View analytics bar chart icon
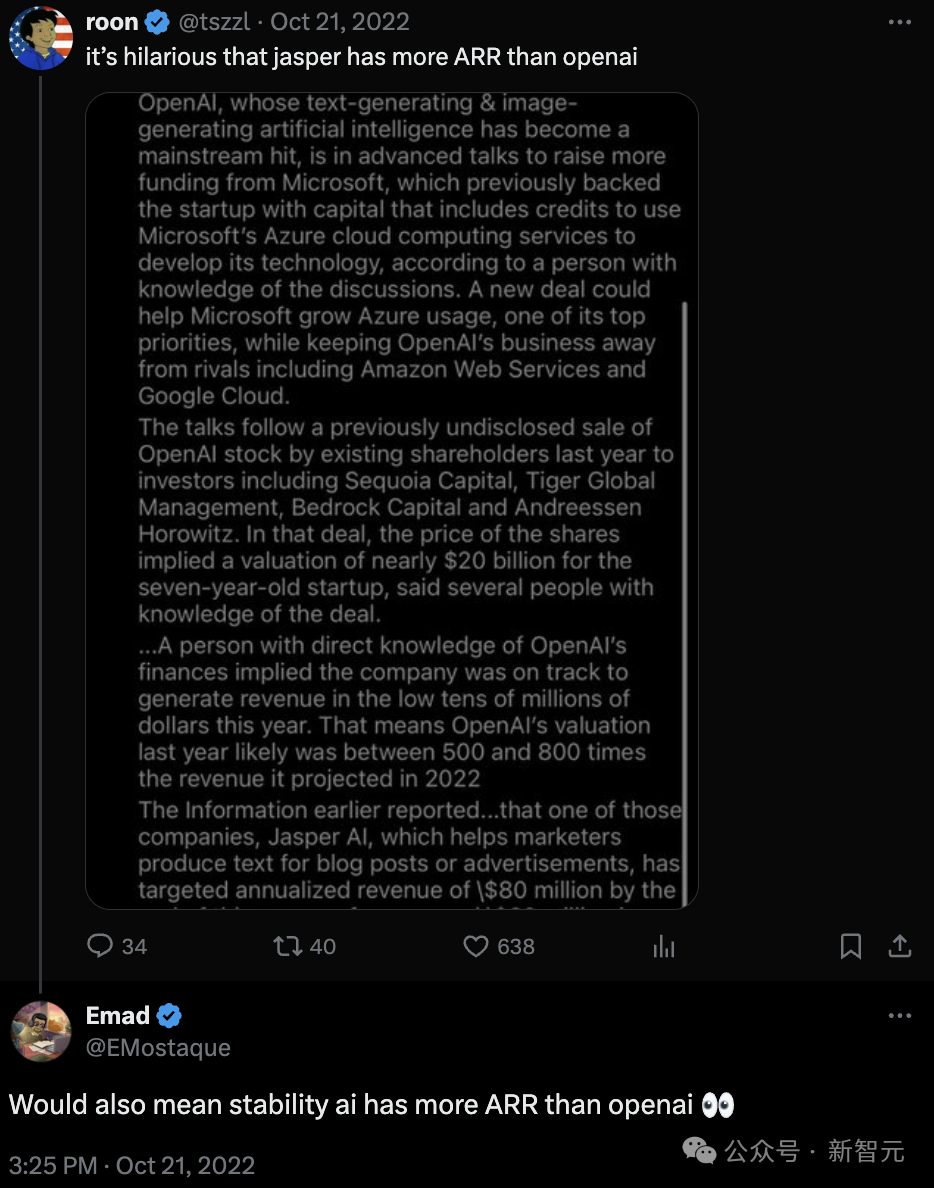 click(x=664, y=946)
